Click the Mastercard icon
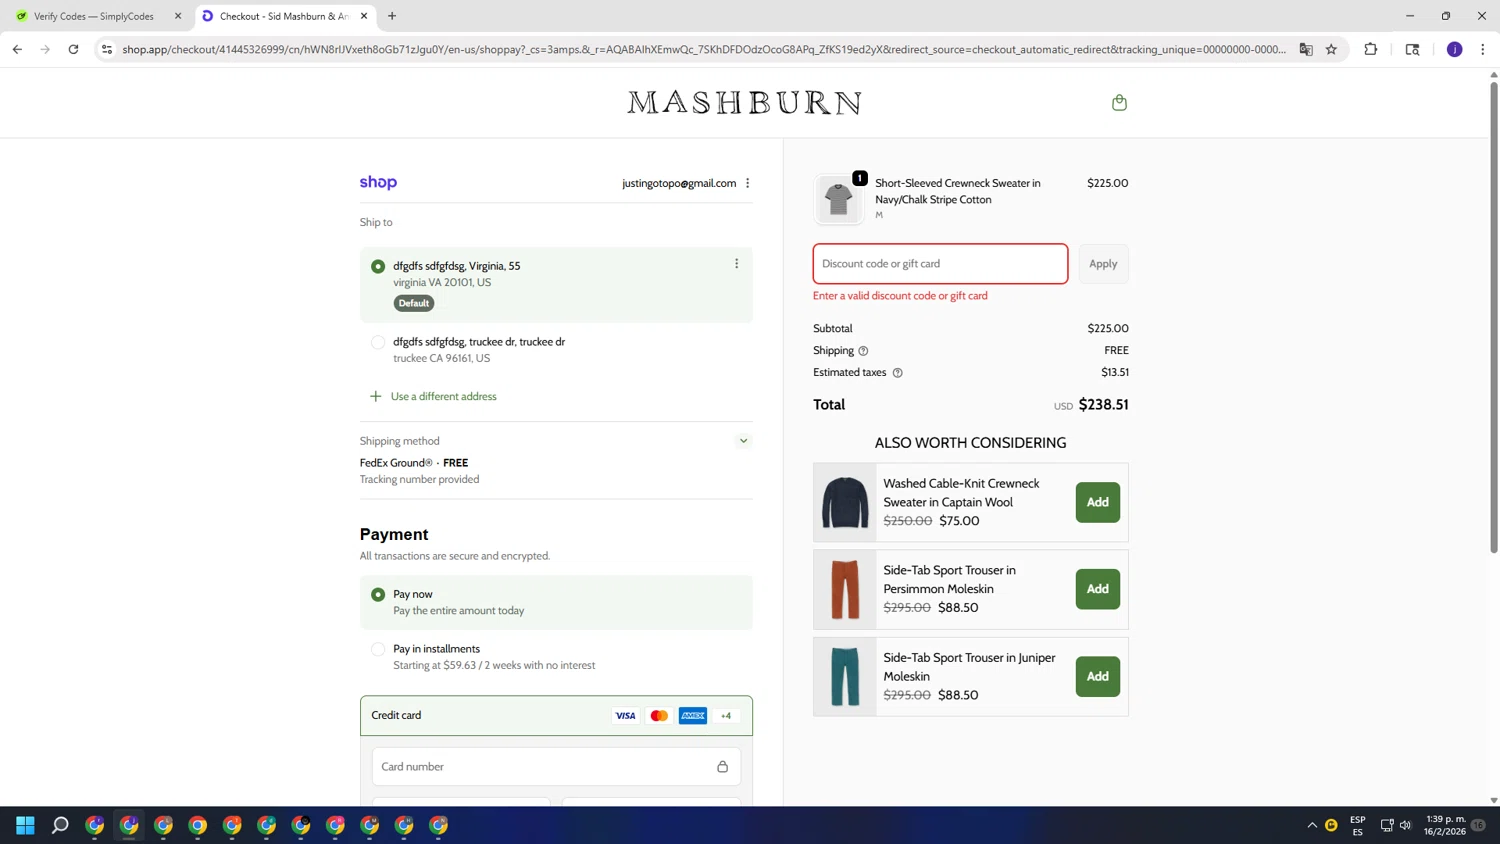The width and height of the screenshot is (1500, 844). point(659,716)
